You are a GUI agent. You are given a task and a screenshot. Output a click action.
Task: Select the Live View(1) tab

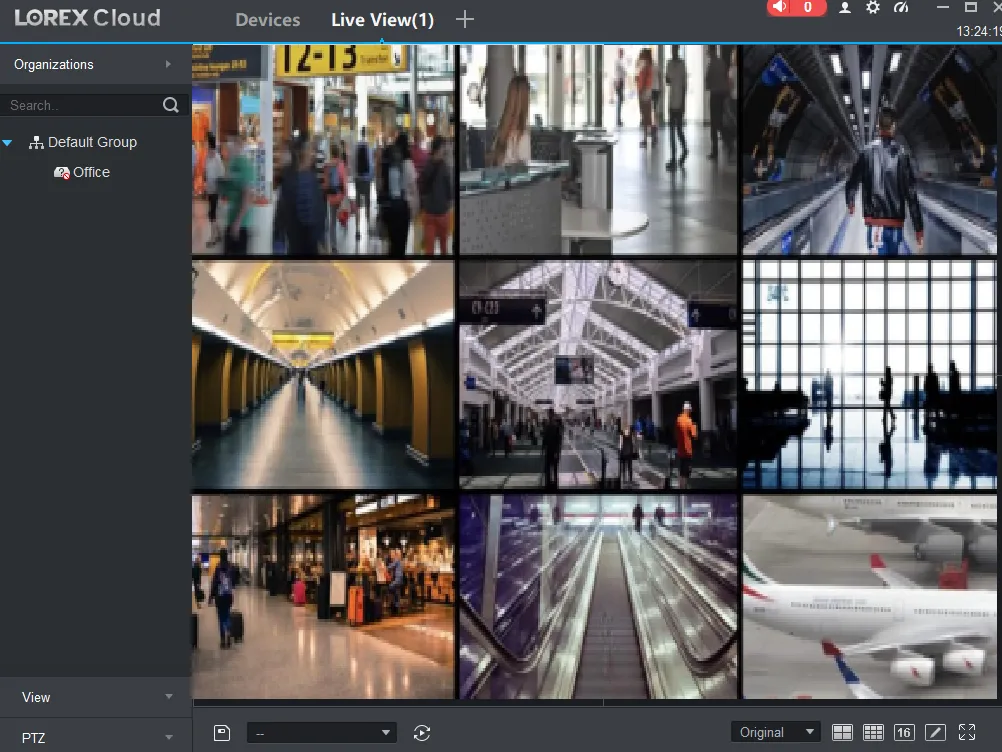pyautogui.click(x=382, y=19)
